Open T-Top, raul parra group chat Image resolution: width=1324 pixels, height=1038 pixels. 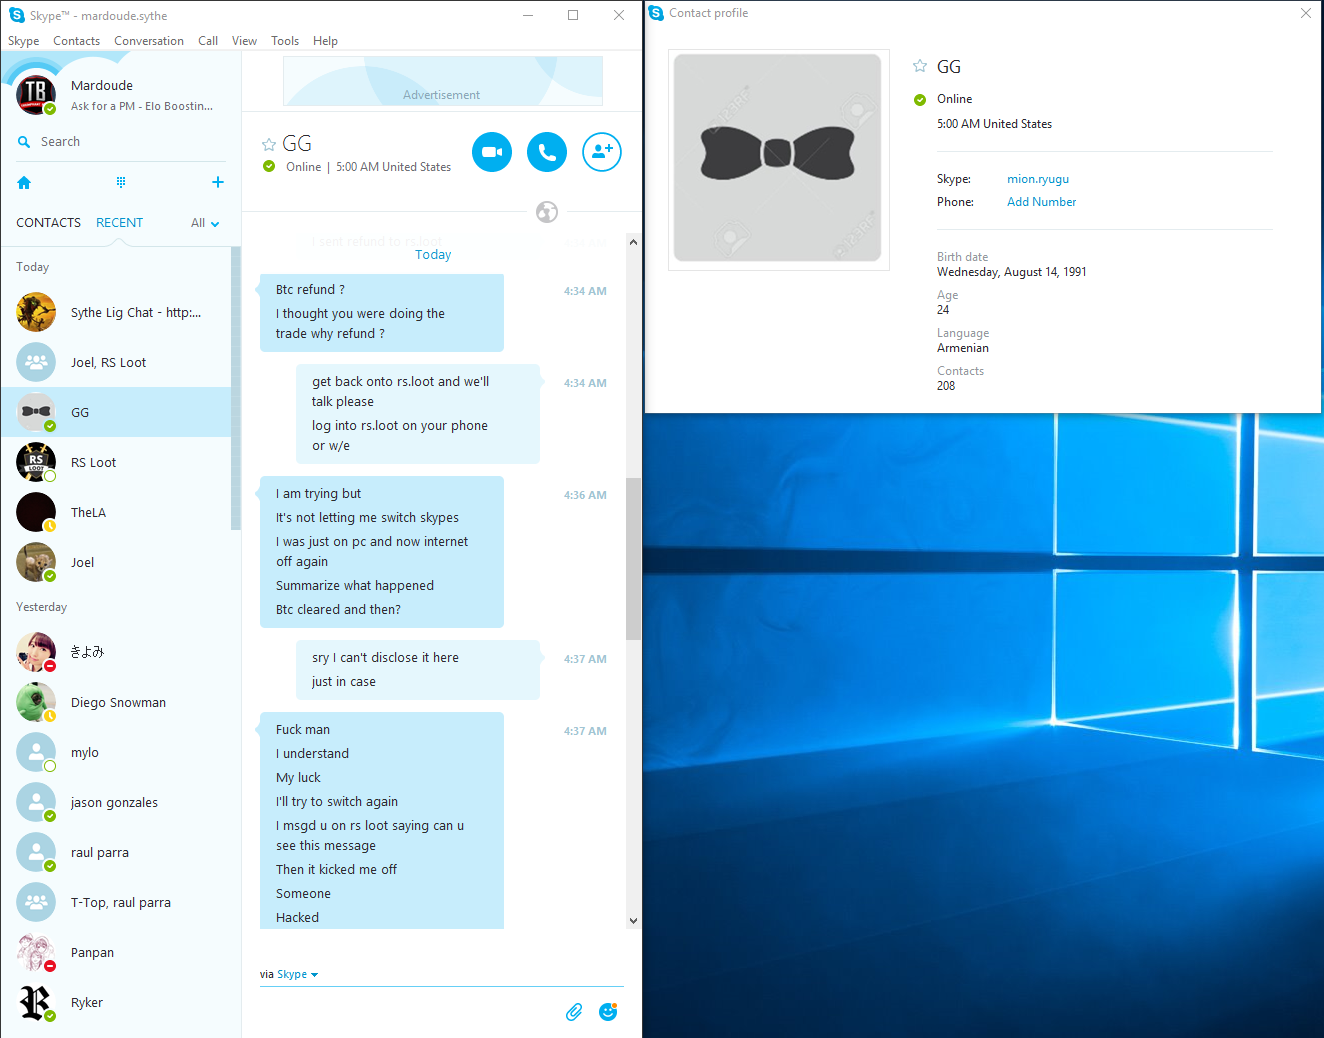[116, 902]
